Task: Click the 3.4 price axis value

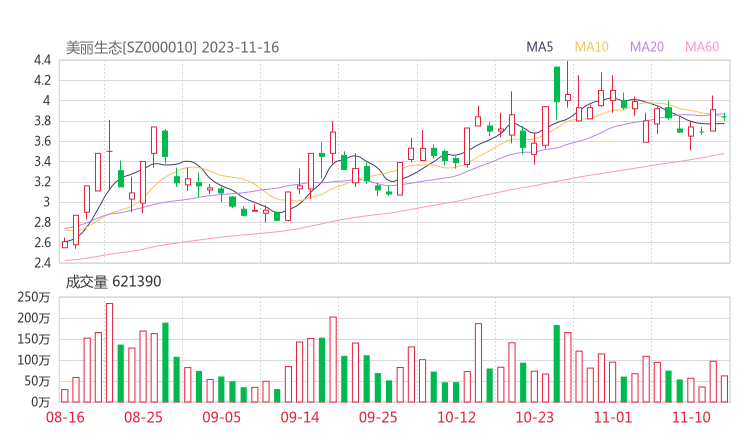Action: [42, 161]
